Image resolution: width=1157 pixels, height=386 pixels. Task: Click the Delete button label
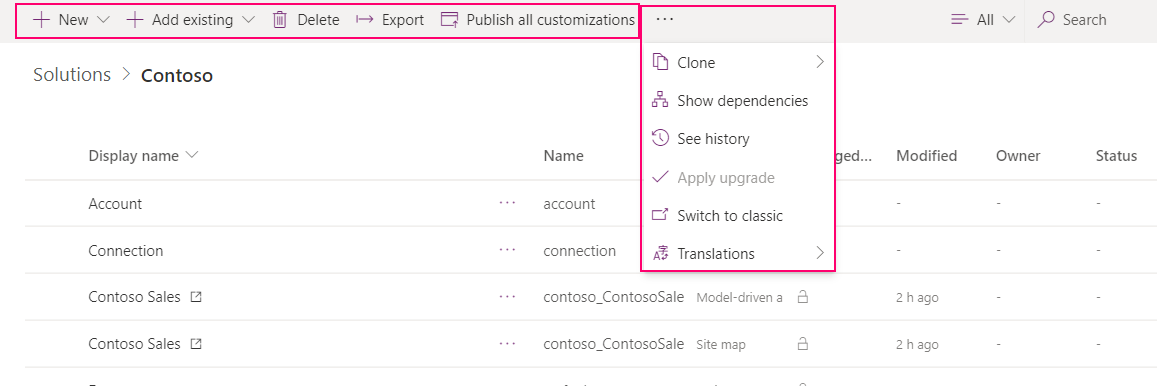[x=318, y=20]
